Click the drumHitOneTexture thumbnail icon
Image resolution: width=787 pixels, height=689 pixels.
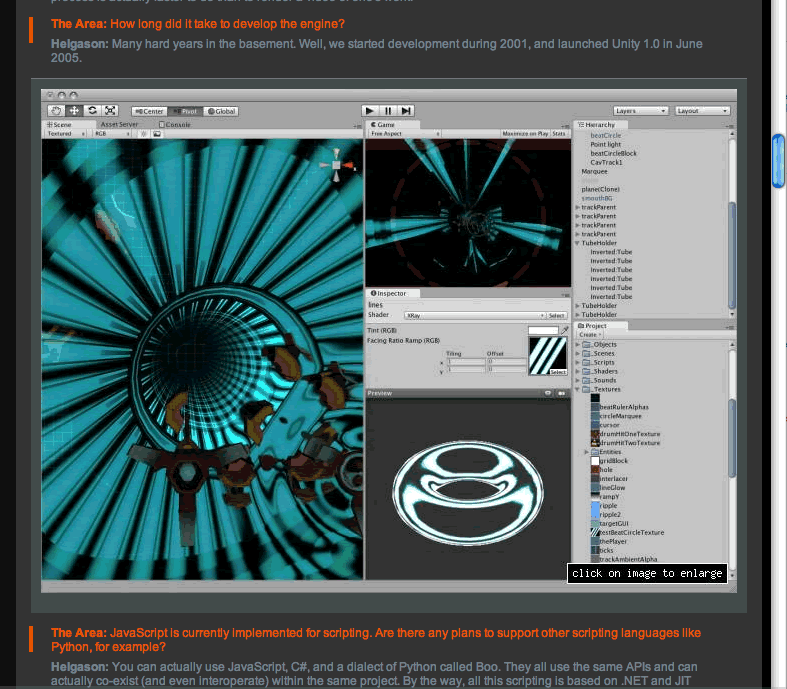pos(595,434)
